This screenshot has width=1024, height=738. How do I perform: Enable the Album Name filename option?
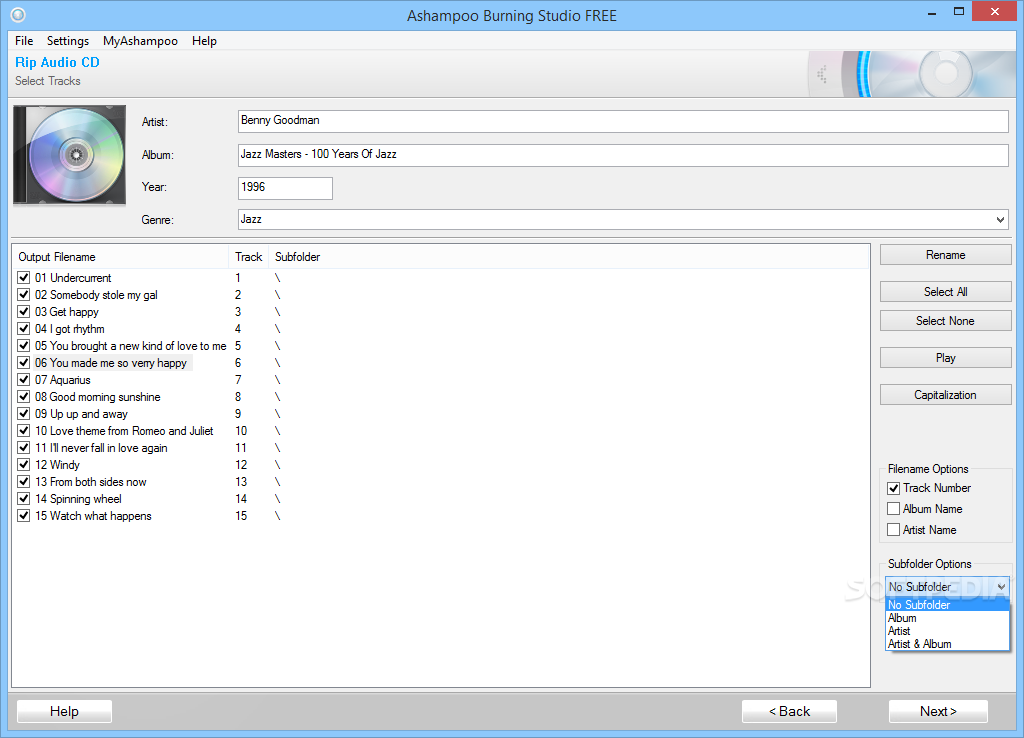(893, 509)
